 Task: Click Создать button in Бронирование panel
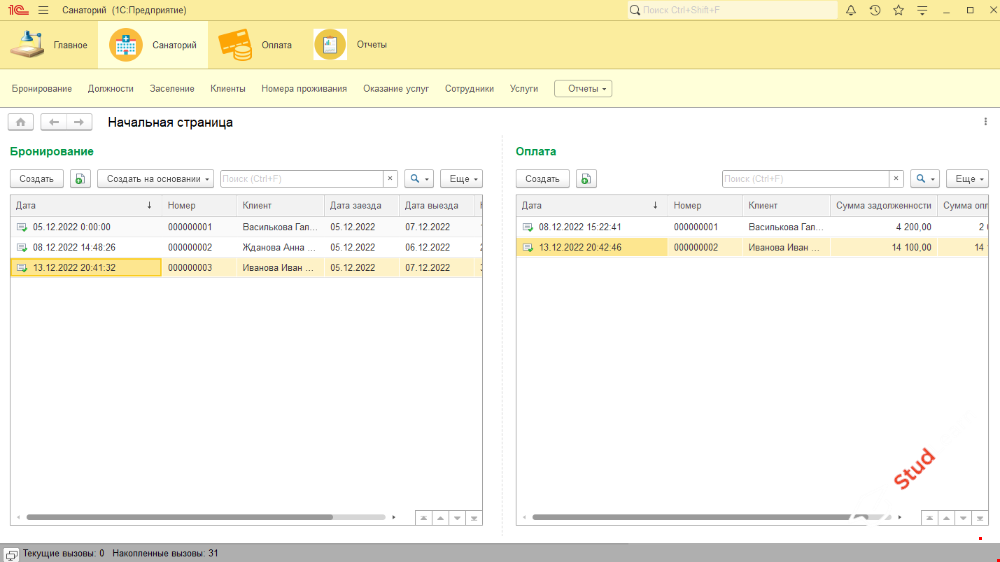pyautogui.click(x=37, y=179)
